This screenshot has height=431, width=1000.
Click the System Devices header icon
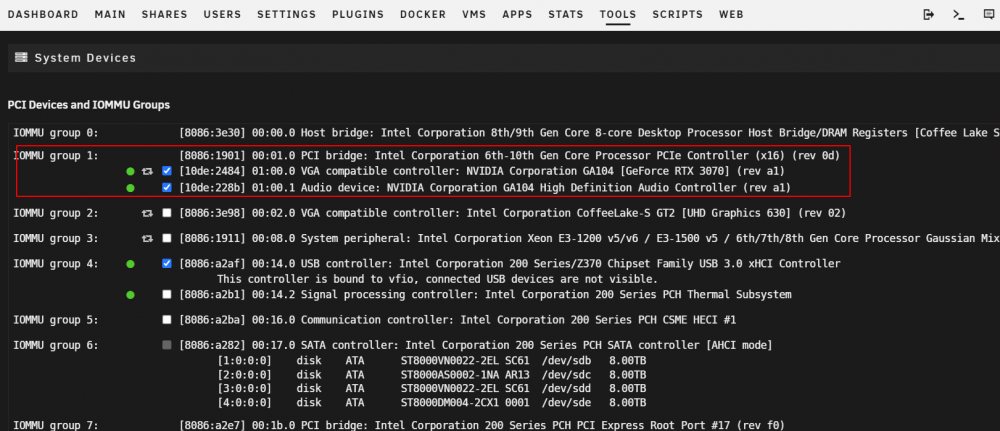click(21, 58)
